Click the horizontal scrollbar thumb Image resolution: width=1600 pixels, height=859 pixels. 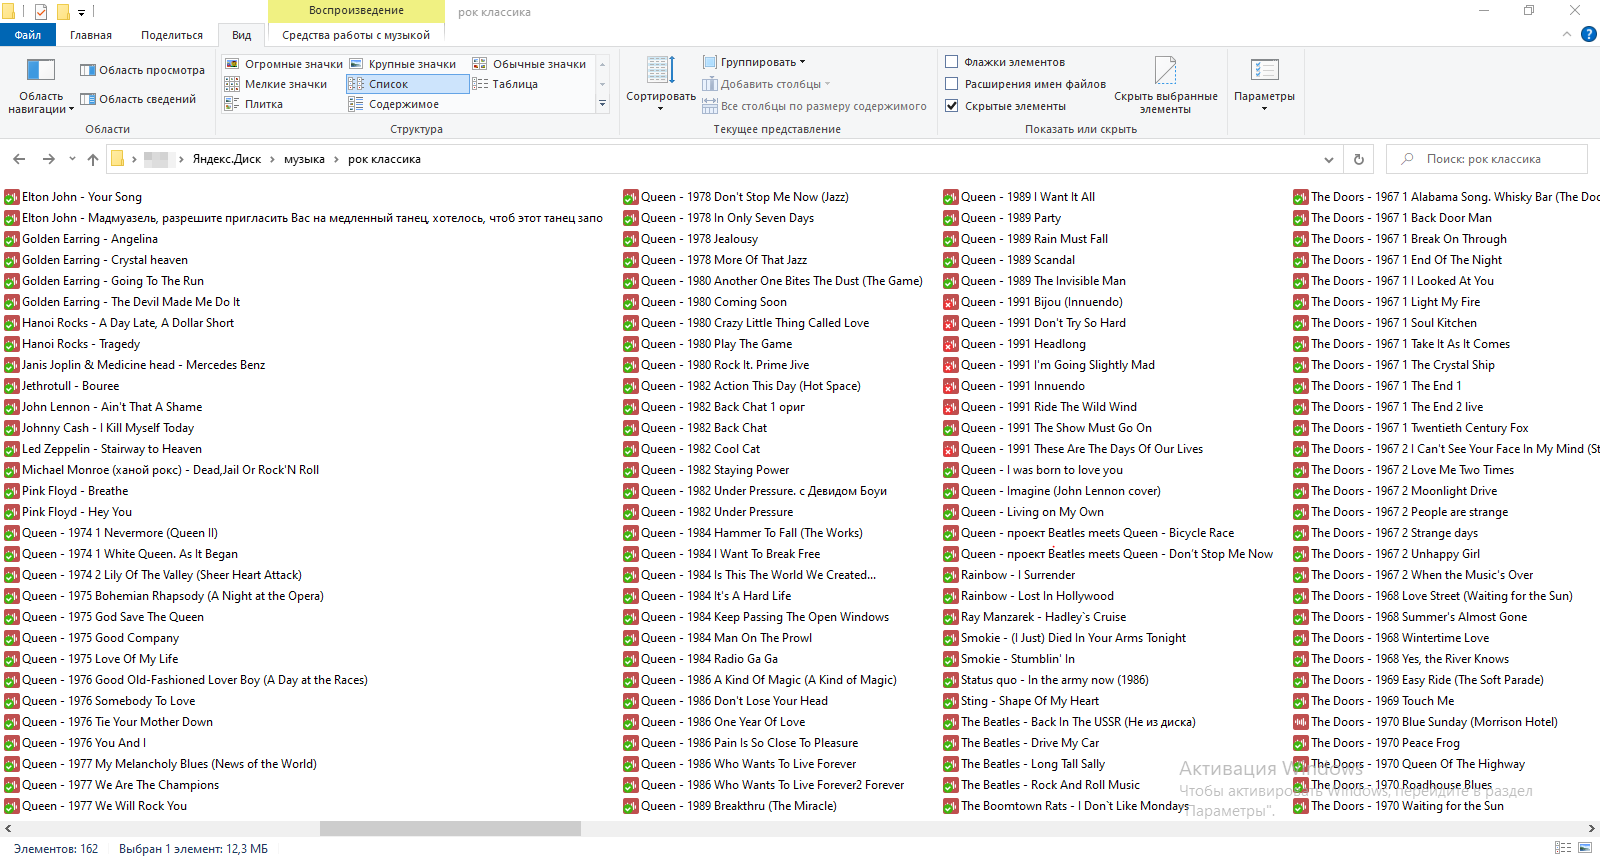pyautogui.click(x=450, y=828)
